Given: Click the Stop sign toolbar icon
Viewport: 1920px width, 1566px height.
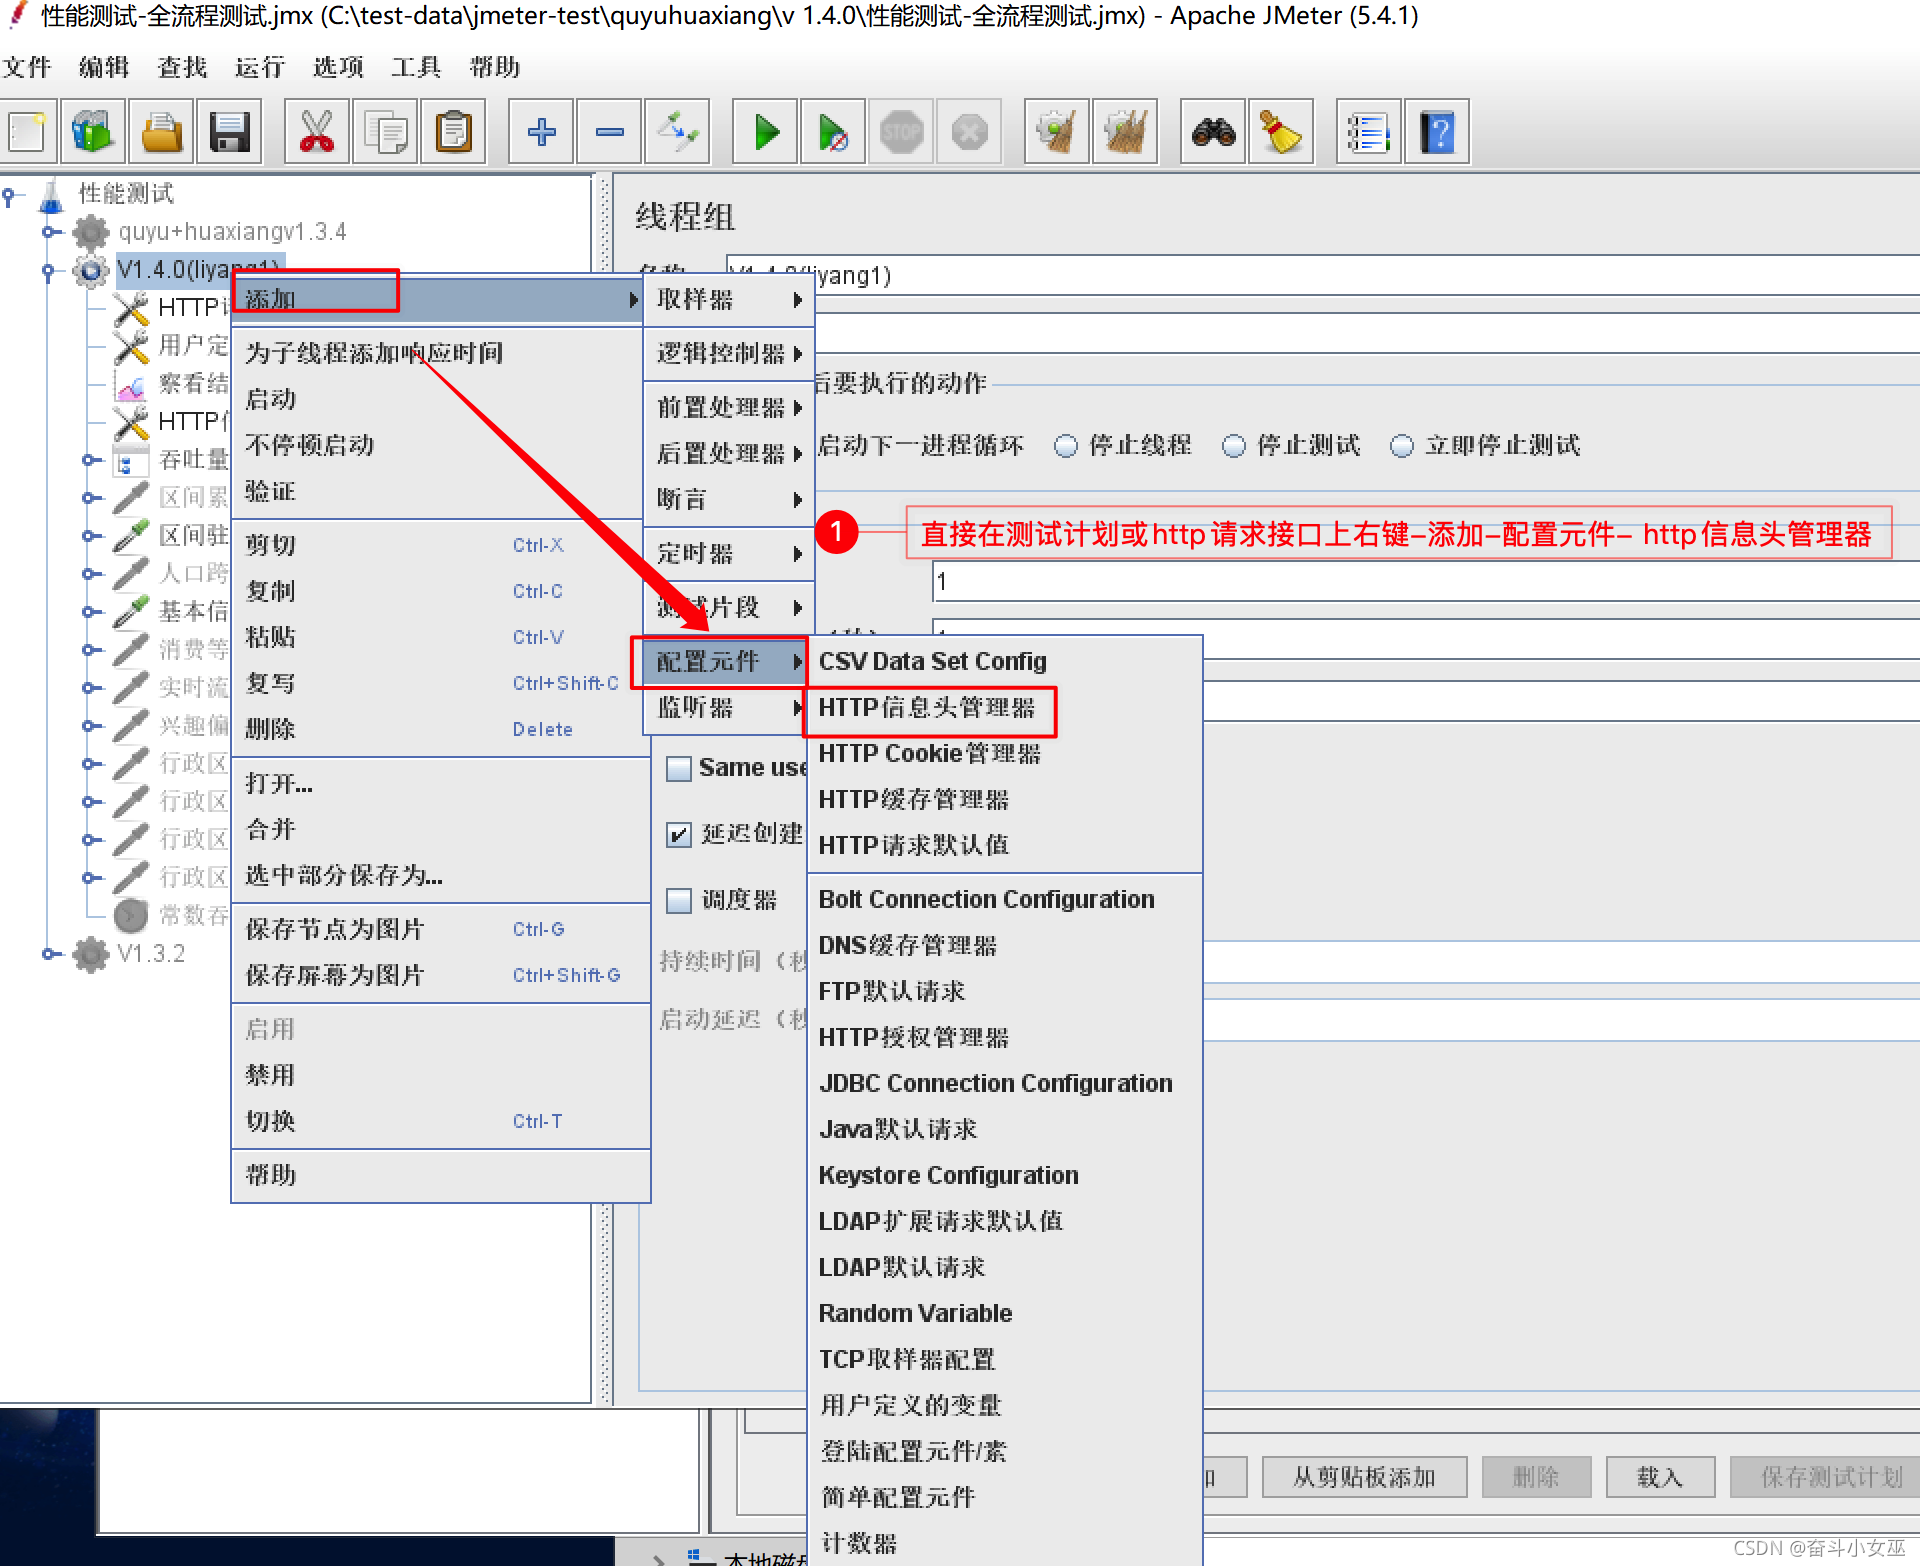Looking at the screenshot, I should [x=901, y=131].
